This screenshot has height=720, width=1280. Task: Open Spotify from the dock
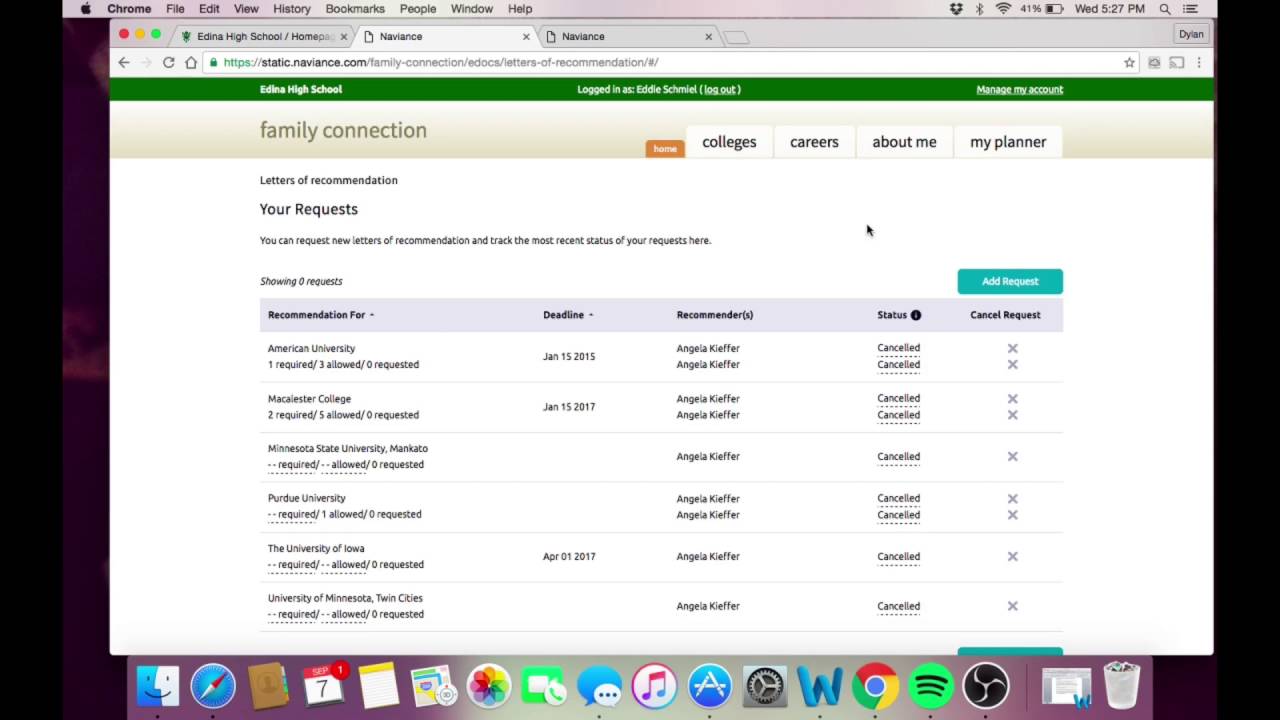pyautogui.click(x=930, y=686)
